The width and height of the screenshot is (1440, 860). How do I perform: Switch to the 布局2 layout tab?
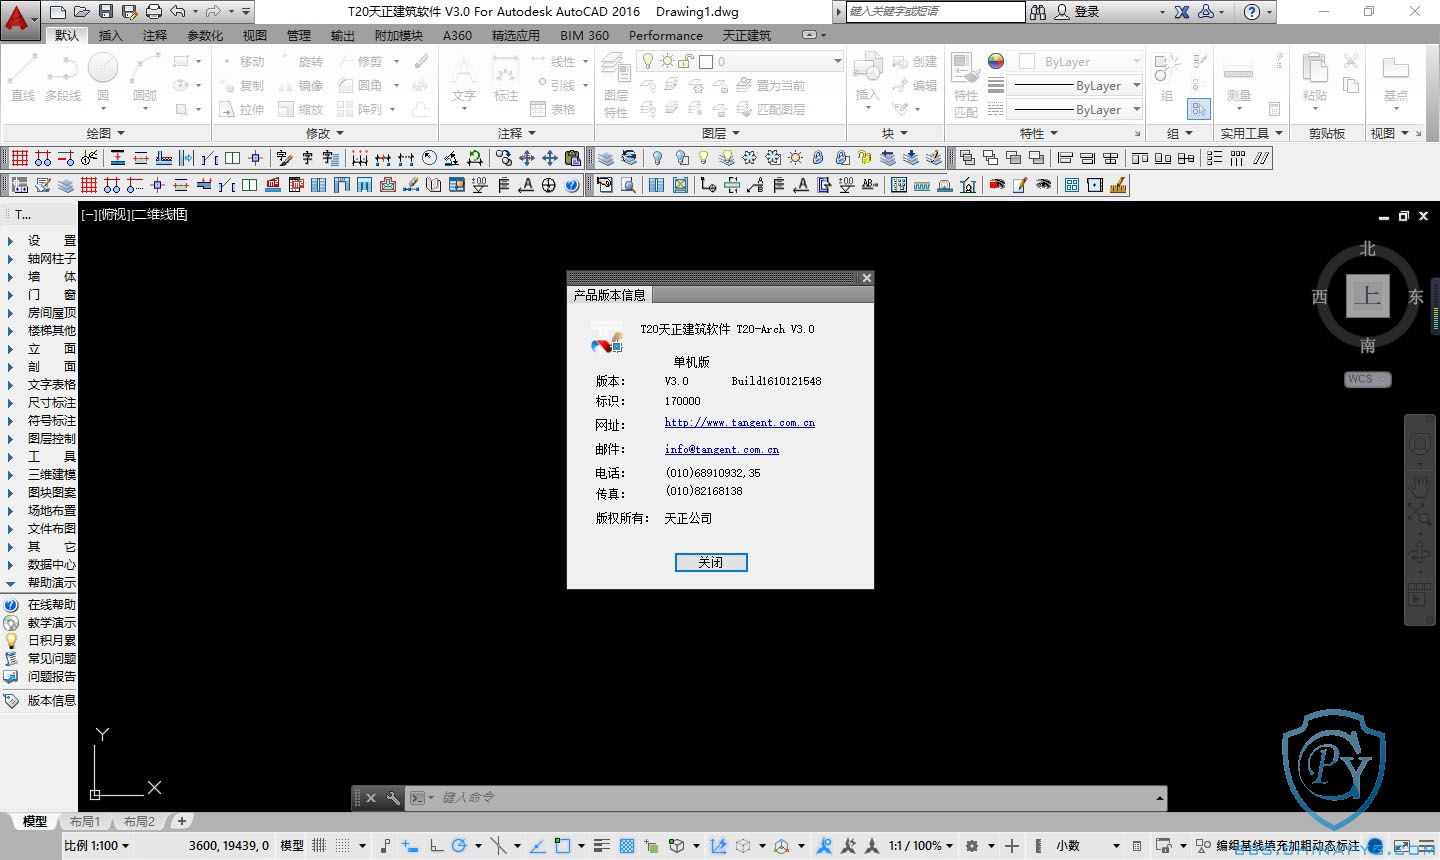click(139, 821)
